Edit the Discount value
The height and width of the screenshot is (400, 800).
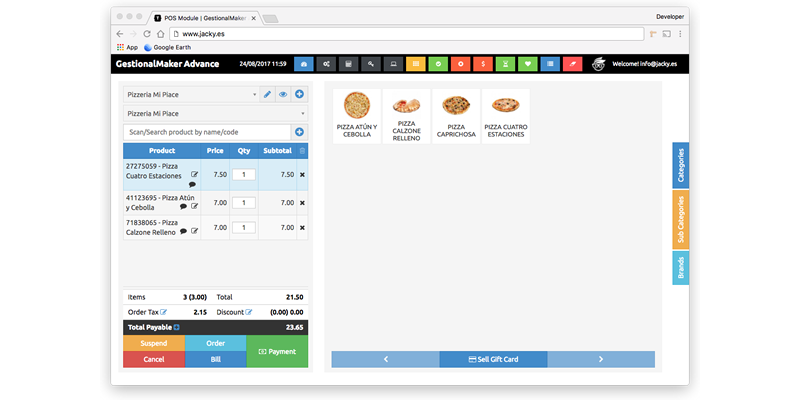(248, 312)
